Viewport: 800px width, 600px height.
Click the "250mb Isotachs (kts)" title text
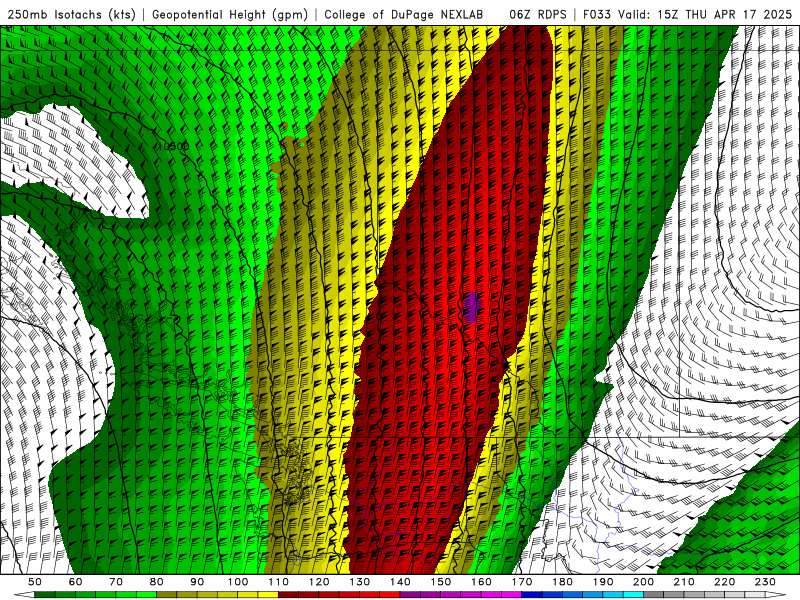(71, 14)
